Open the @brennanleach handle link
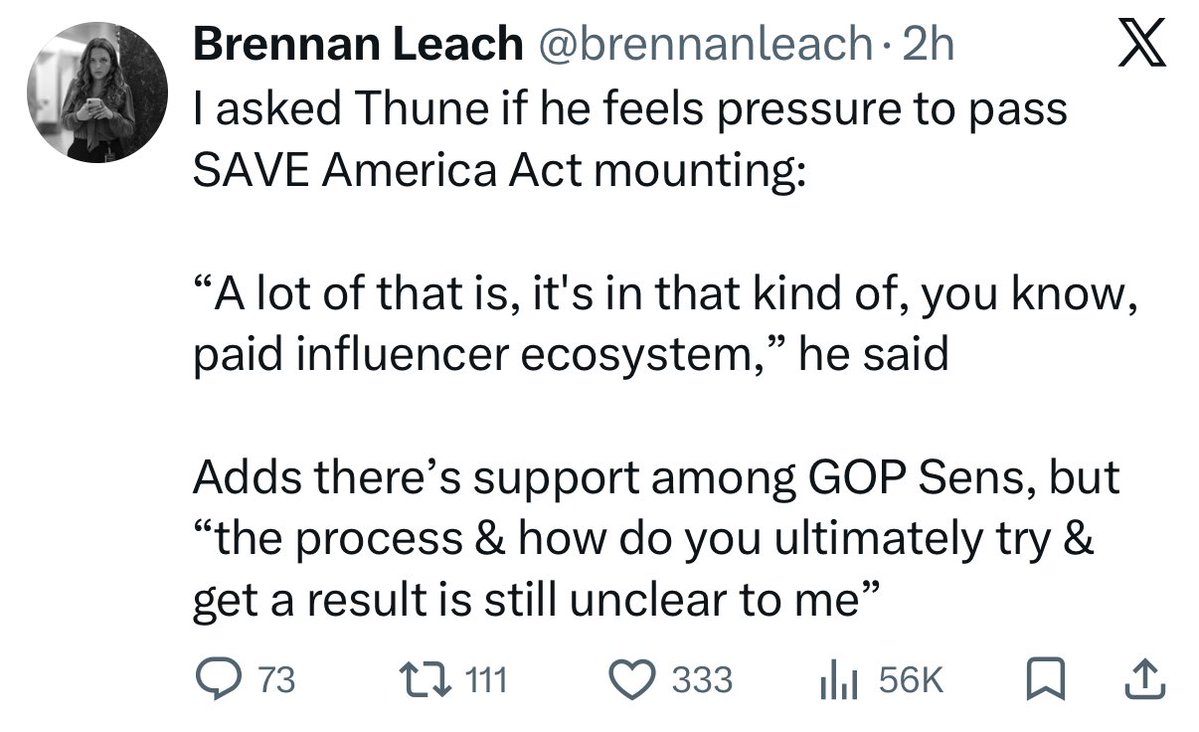Screen dimensions: 1199x732 click(707, 44)
